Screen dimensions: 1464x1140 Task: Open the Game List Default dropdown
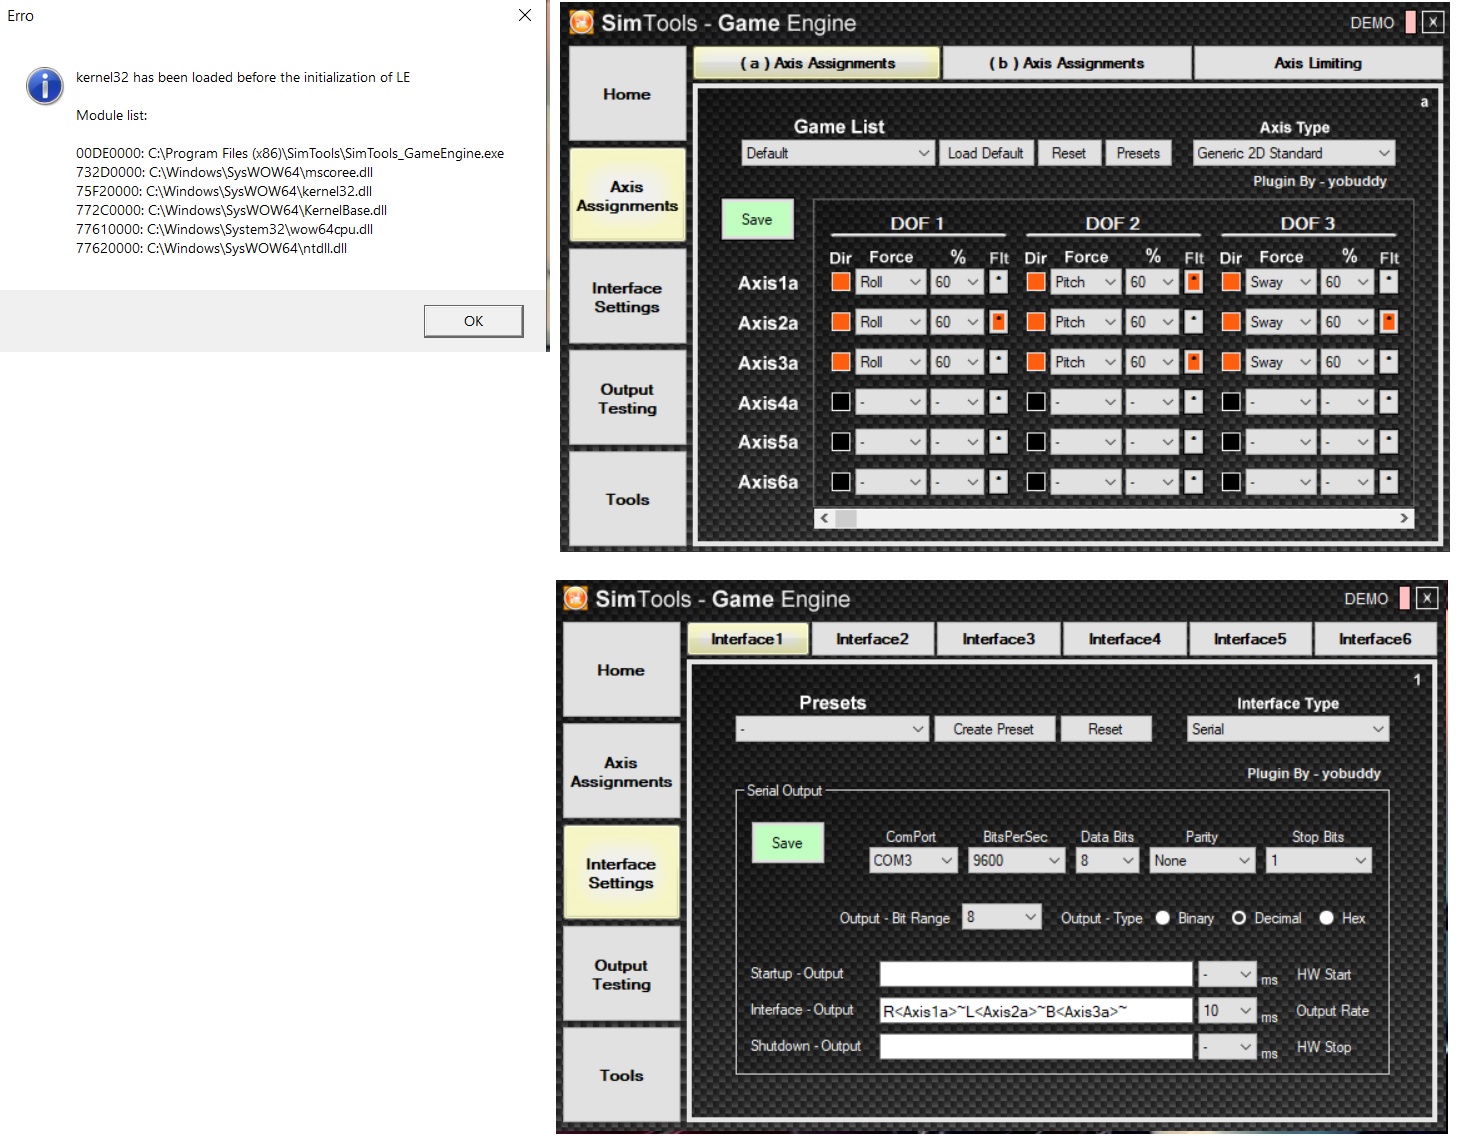tap(838, 153)
